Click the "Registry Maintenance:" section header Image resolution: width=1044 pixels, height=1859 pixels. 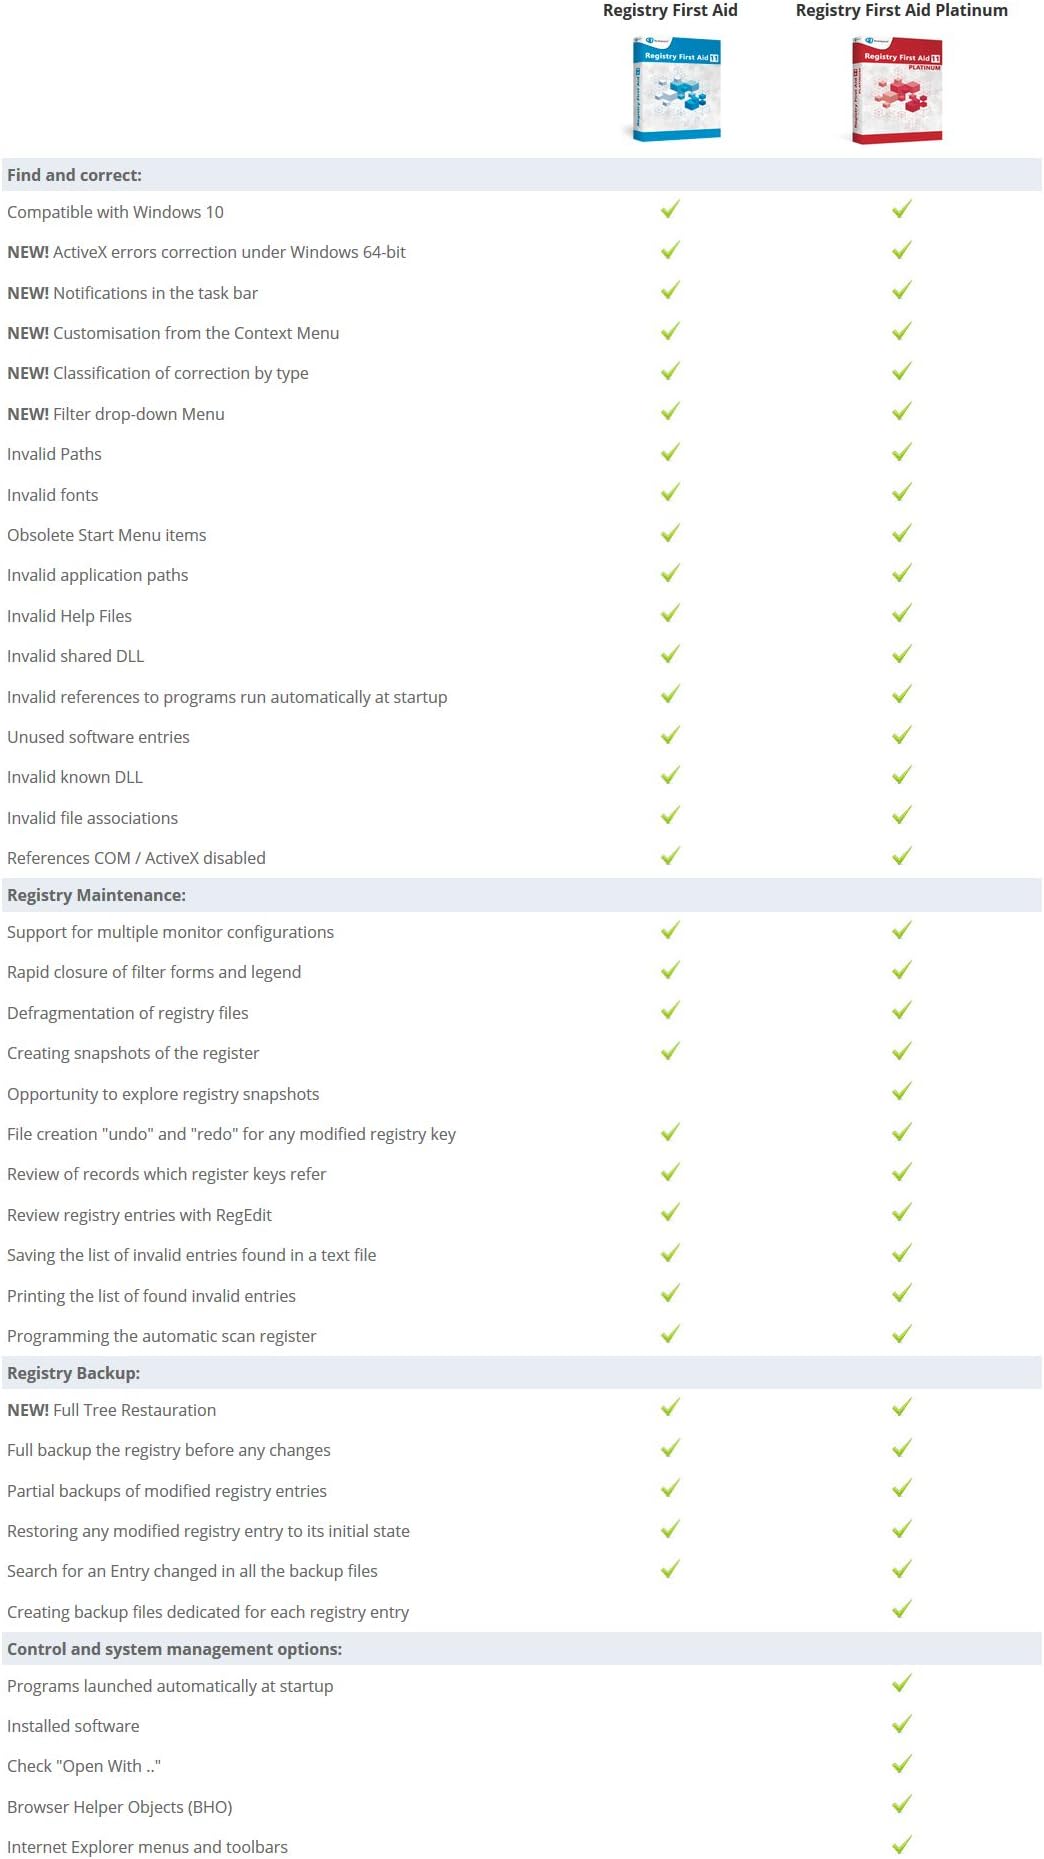click(97, 895)
